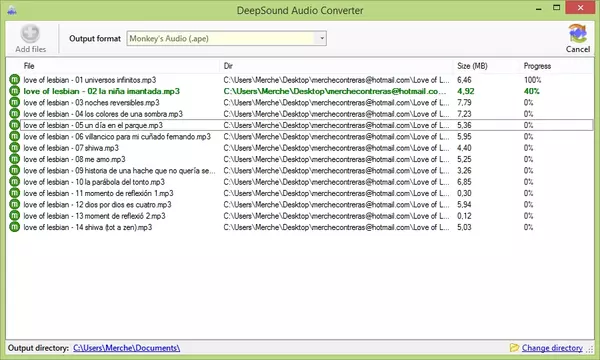Image resolution: width=600 pixels, height=360 pixels.
Task: Select file 13 moment de reflexió 2.mp3
Action: pos(95,216)
